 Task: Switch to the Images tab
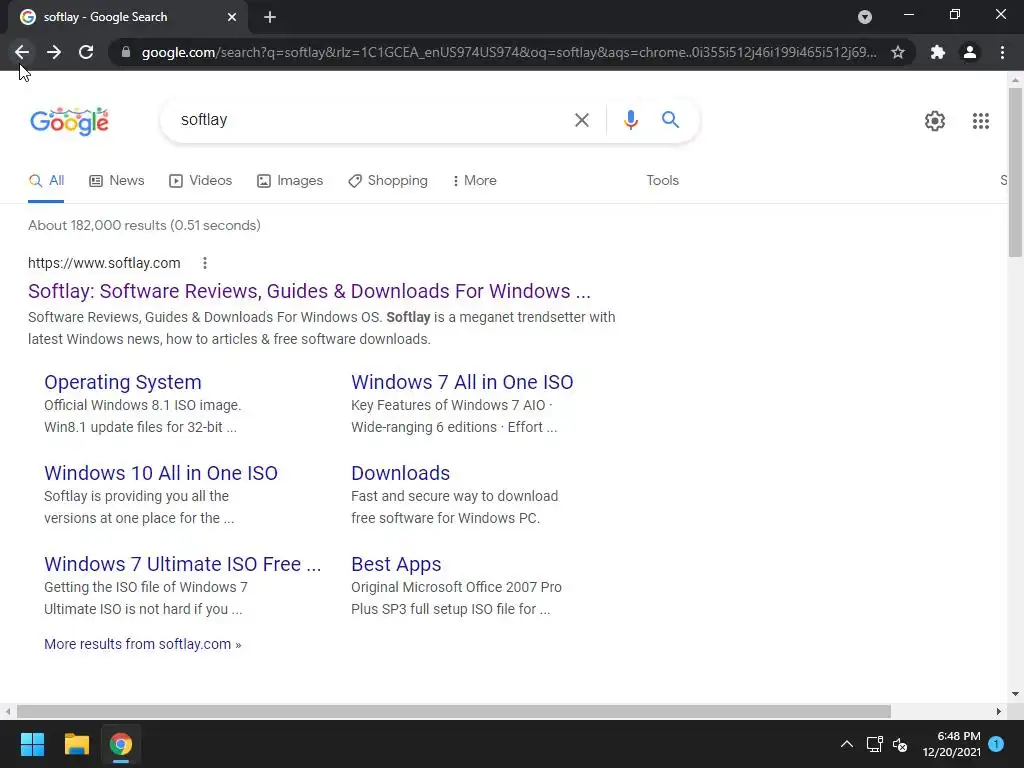(289, 181)
